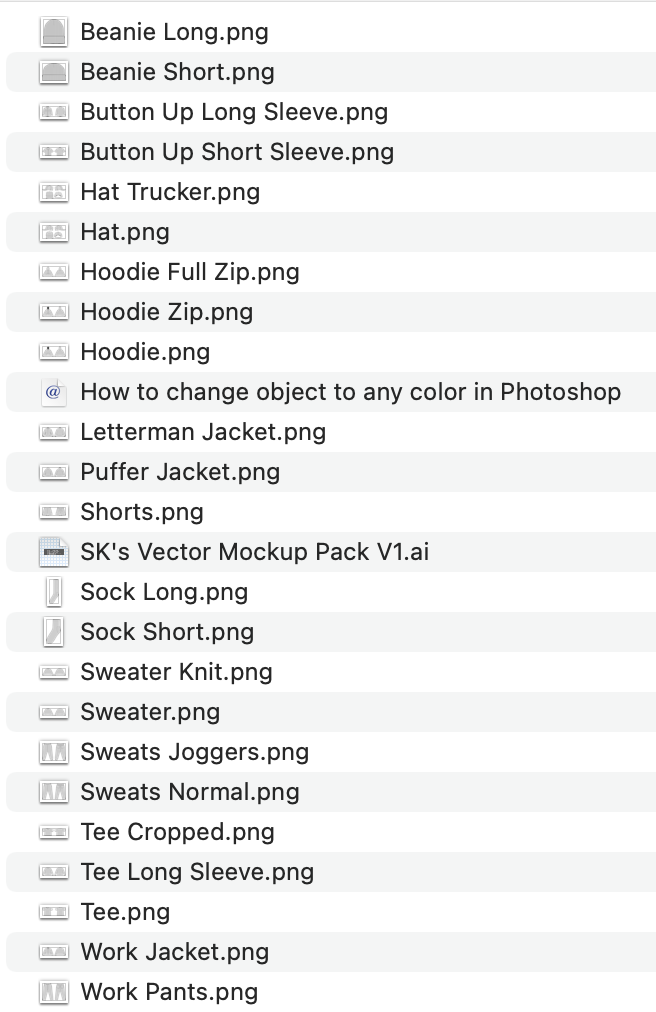The width and height of the screenshot is (656, 1012).
Task: Select the Sweater Knit.png file name
Action: click(176, 672)
